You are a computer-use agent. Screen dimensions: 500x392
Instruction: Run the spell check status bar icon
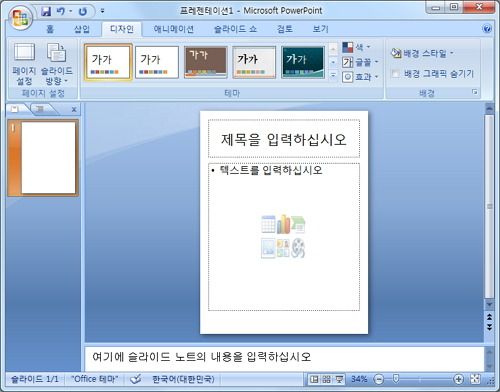point(136,379)
